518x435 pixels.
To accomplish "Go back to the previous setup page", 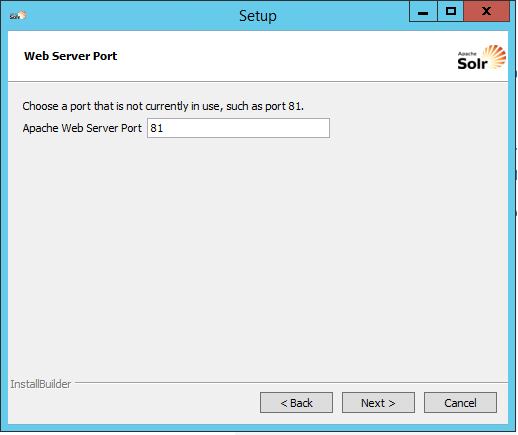I will [x=296, y=403].
